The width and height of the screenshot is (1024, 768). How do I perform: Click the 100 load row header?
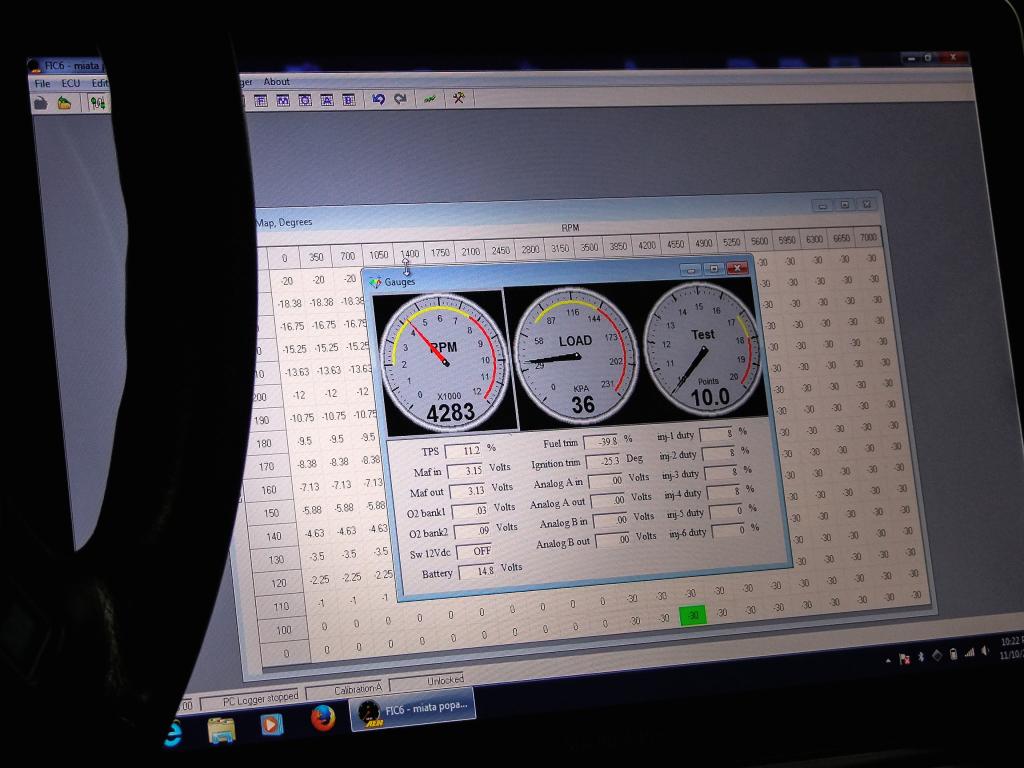click(283, 630)
